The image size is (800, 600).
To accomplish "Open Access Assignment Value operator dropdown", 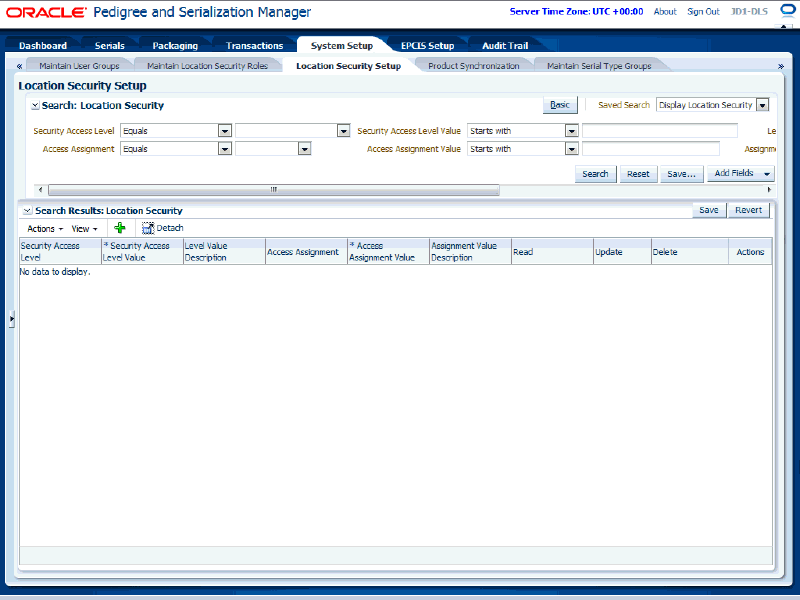I will click(572, 149).
